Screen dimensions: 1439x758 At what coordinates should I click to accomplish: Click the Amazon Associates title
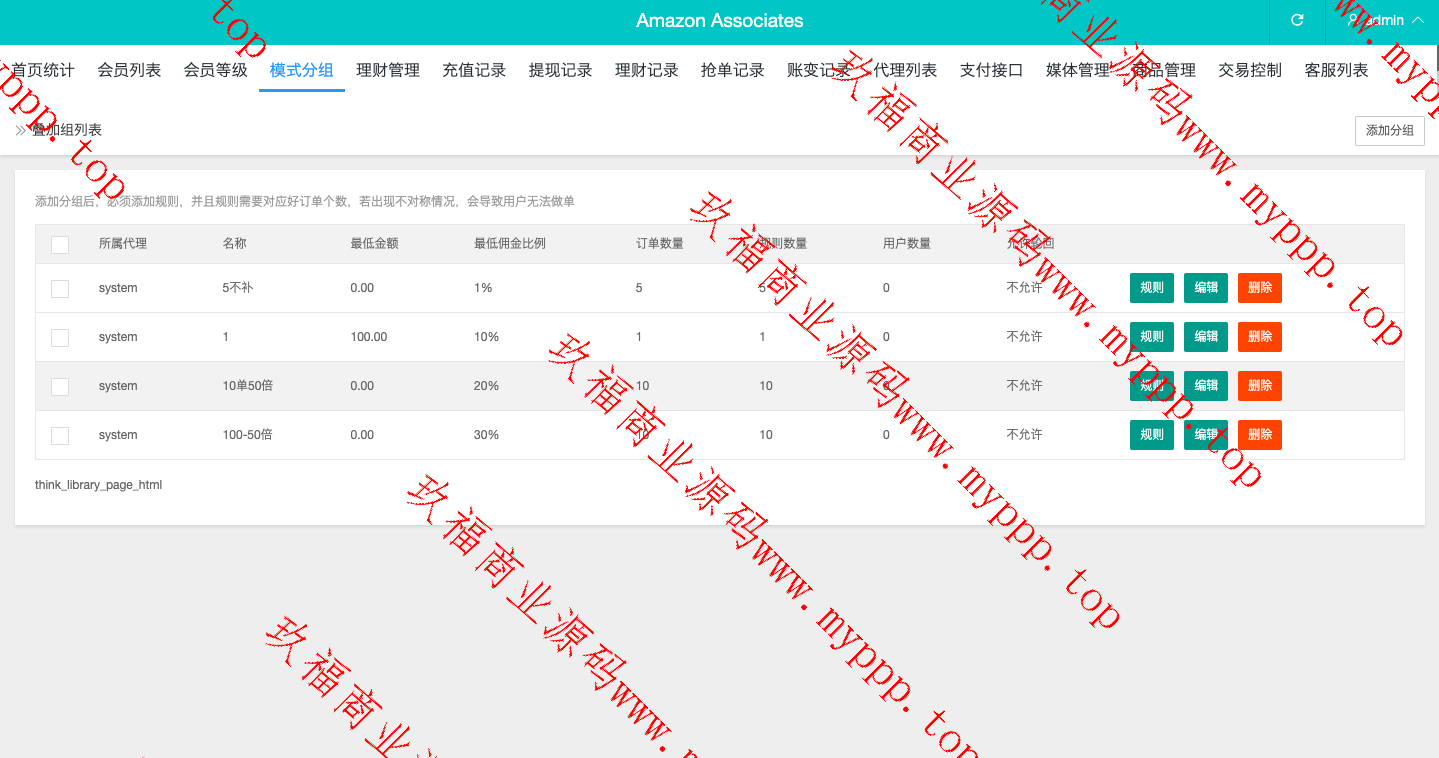click(719, 21)
